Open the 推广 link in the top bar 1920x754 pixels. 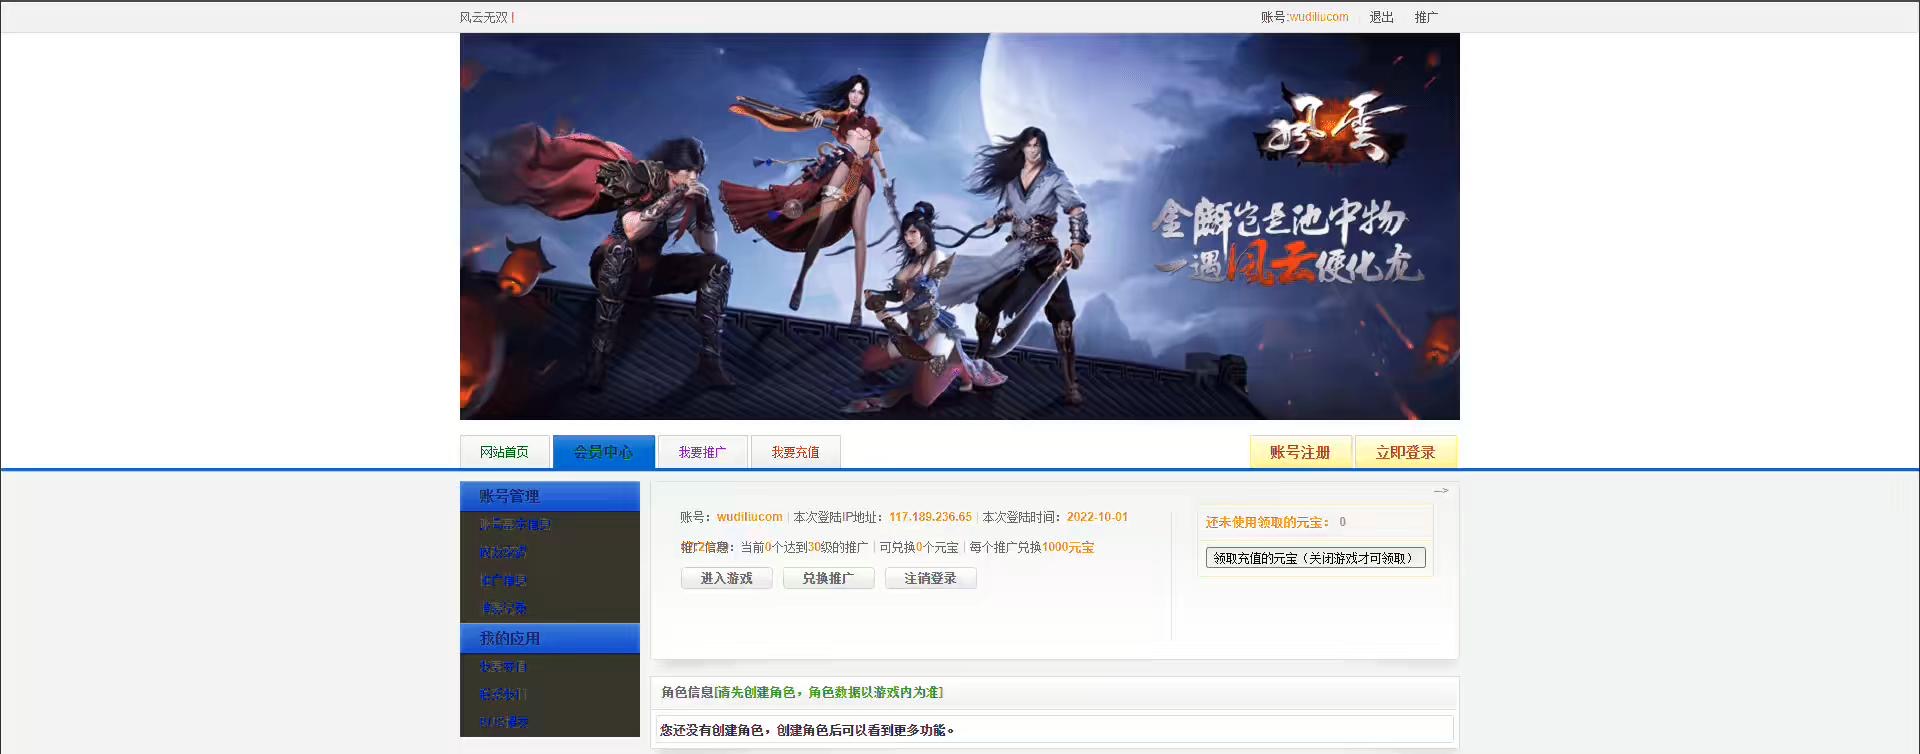(x=1426, y=17)
